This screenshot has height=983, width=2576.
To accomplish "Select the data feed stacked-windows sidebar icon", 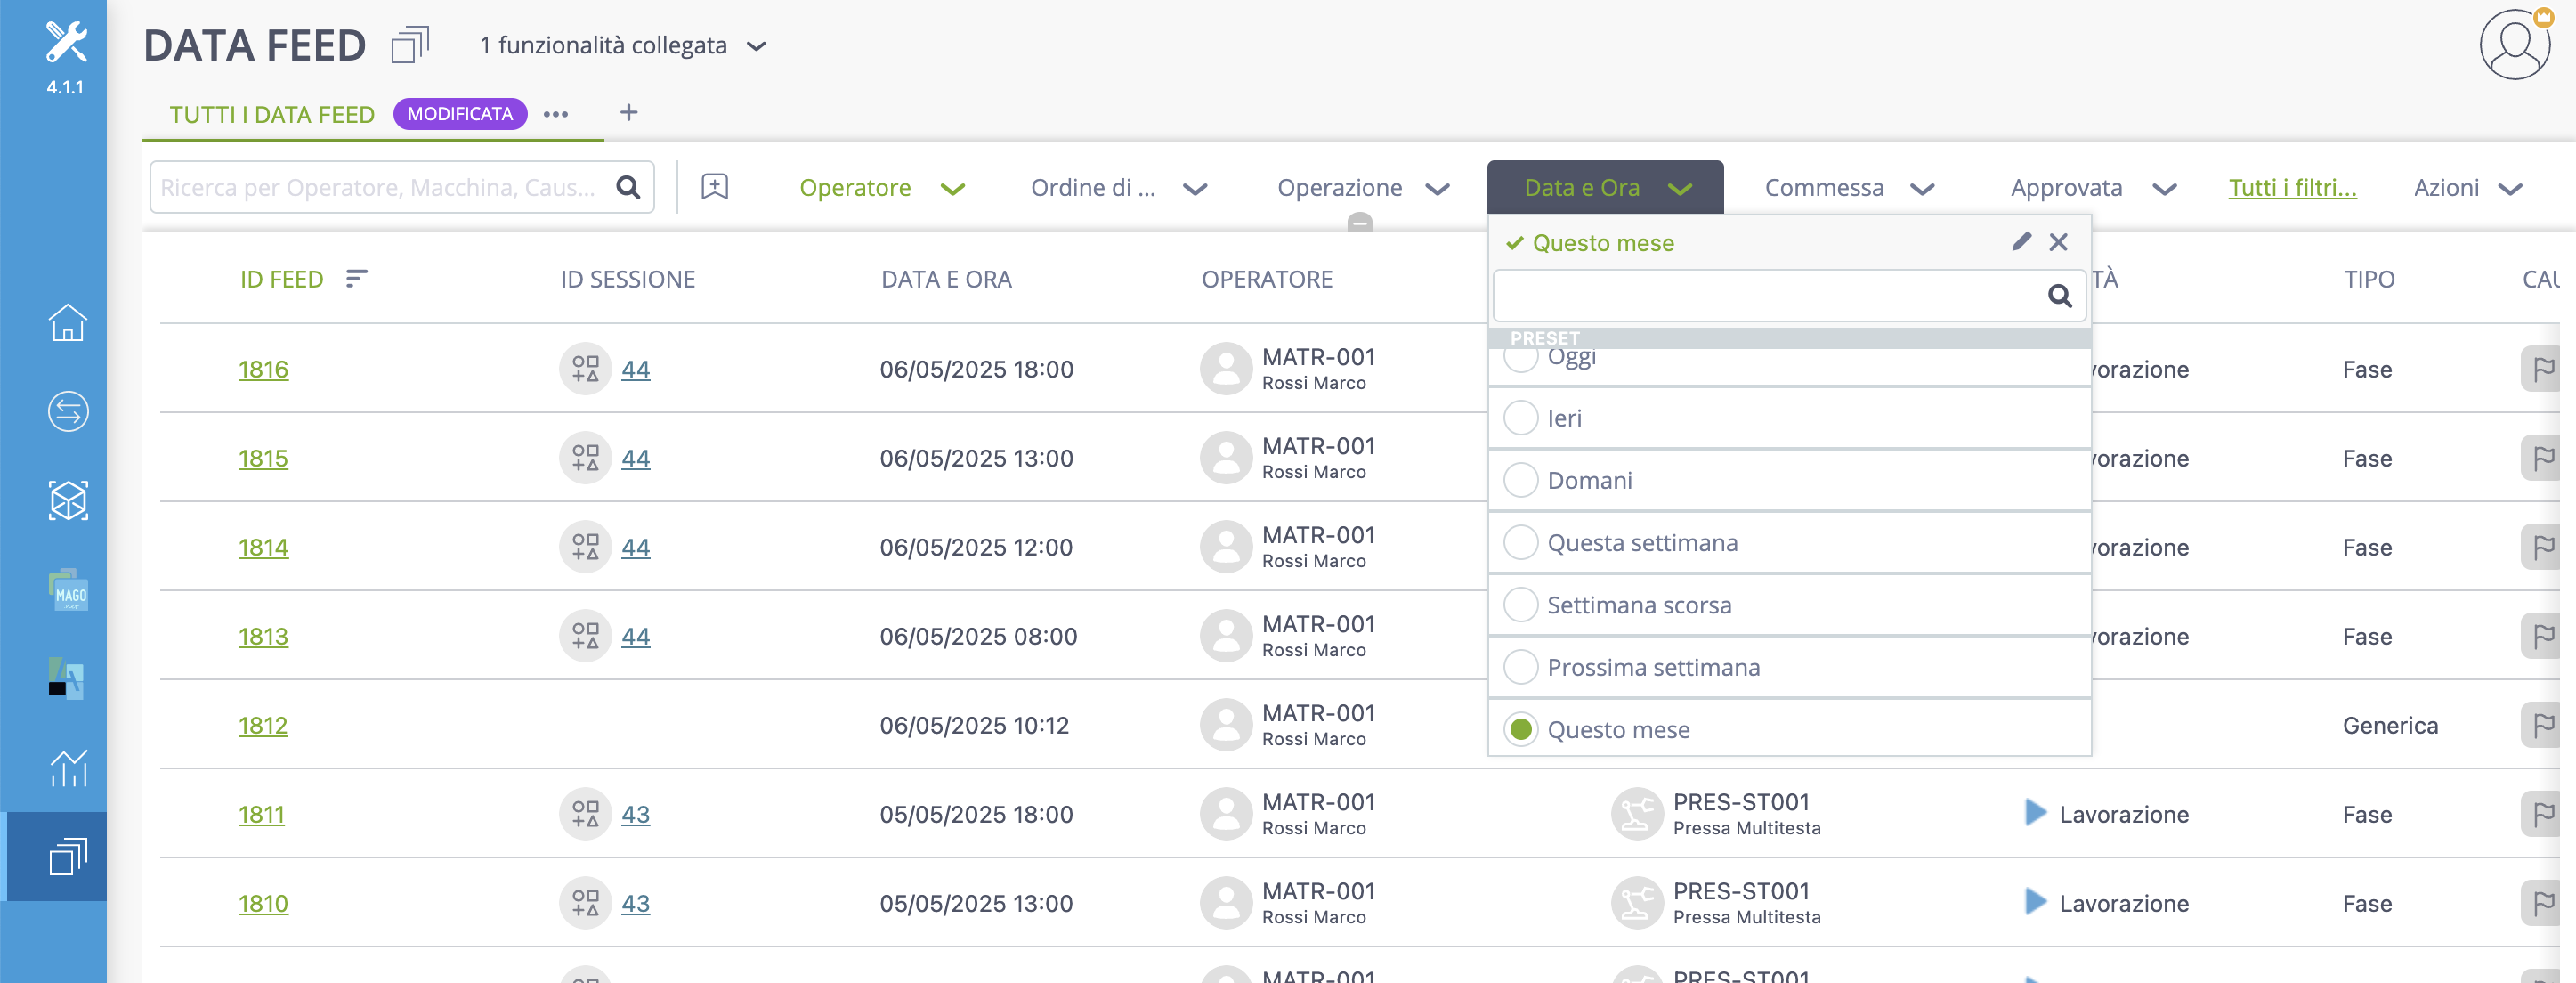I will [68, 857].
